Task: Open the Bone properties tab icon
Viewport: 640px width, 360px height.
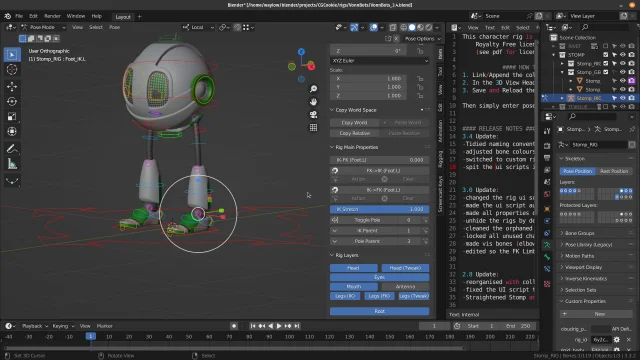Action: coord(547,257)
